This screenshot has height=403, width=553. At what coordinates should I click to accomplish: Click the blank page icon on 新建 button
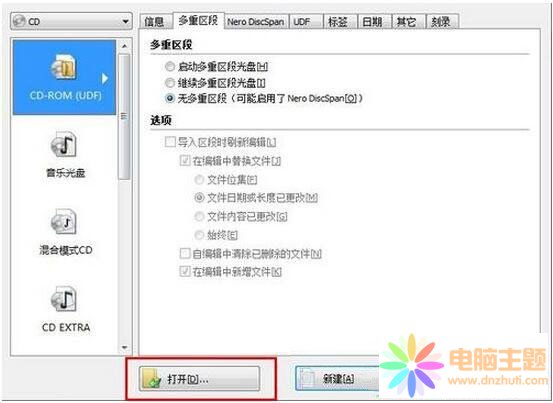pyautogui.click(x=308, y=379)
